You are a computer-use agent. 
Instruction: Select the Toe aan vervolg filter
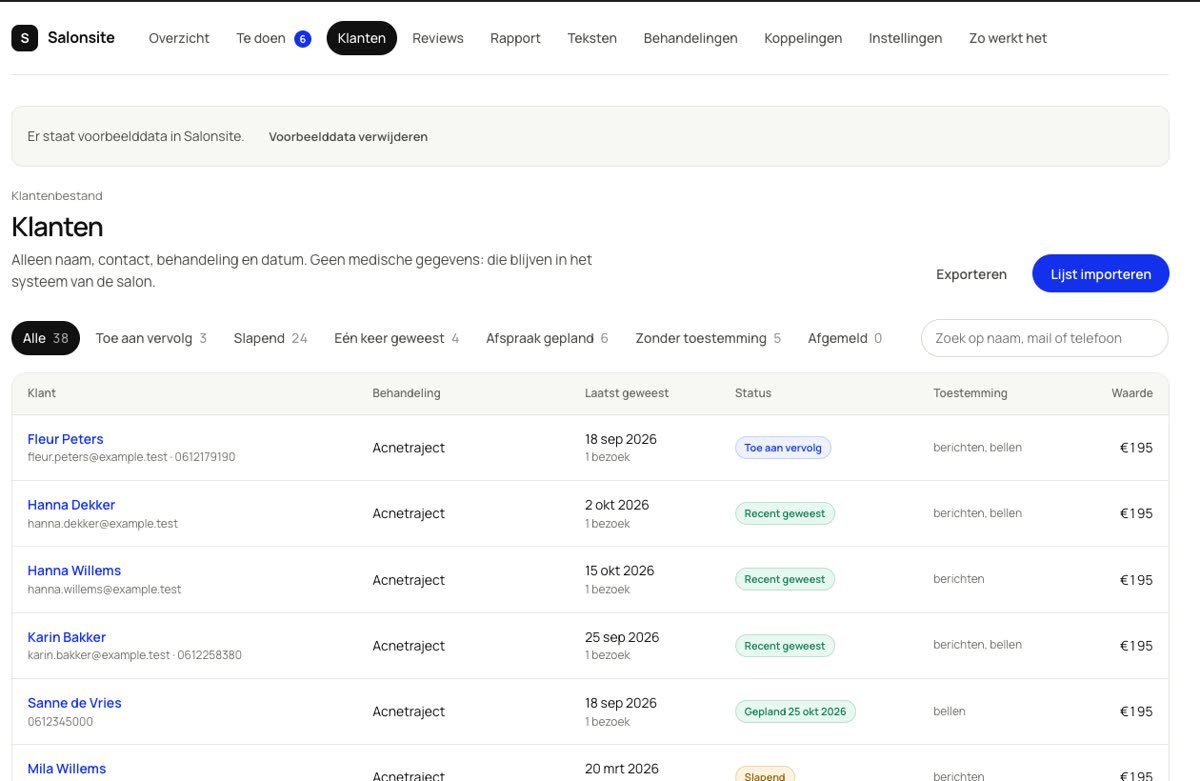pyautogui.click(x=151, y=338)
